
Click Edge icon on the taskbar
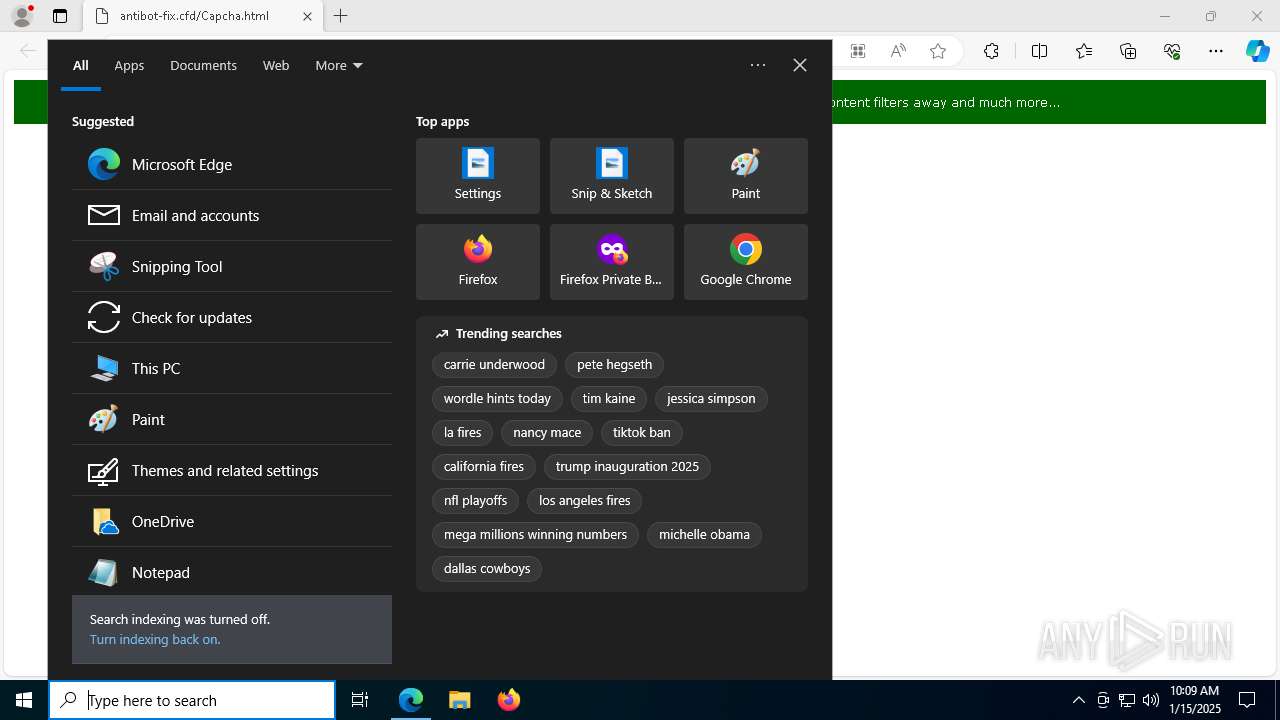pyautogui.click(x=411, y=700)
